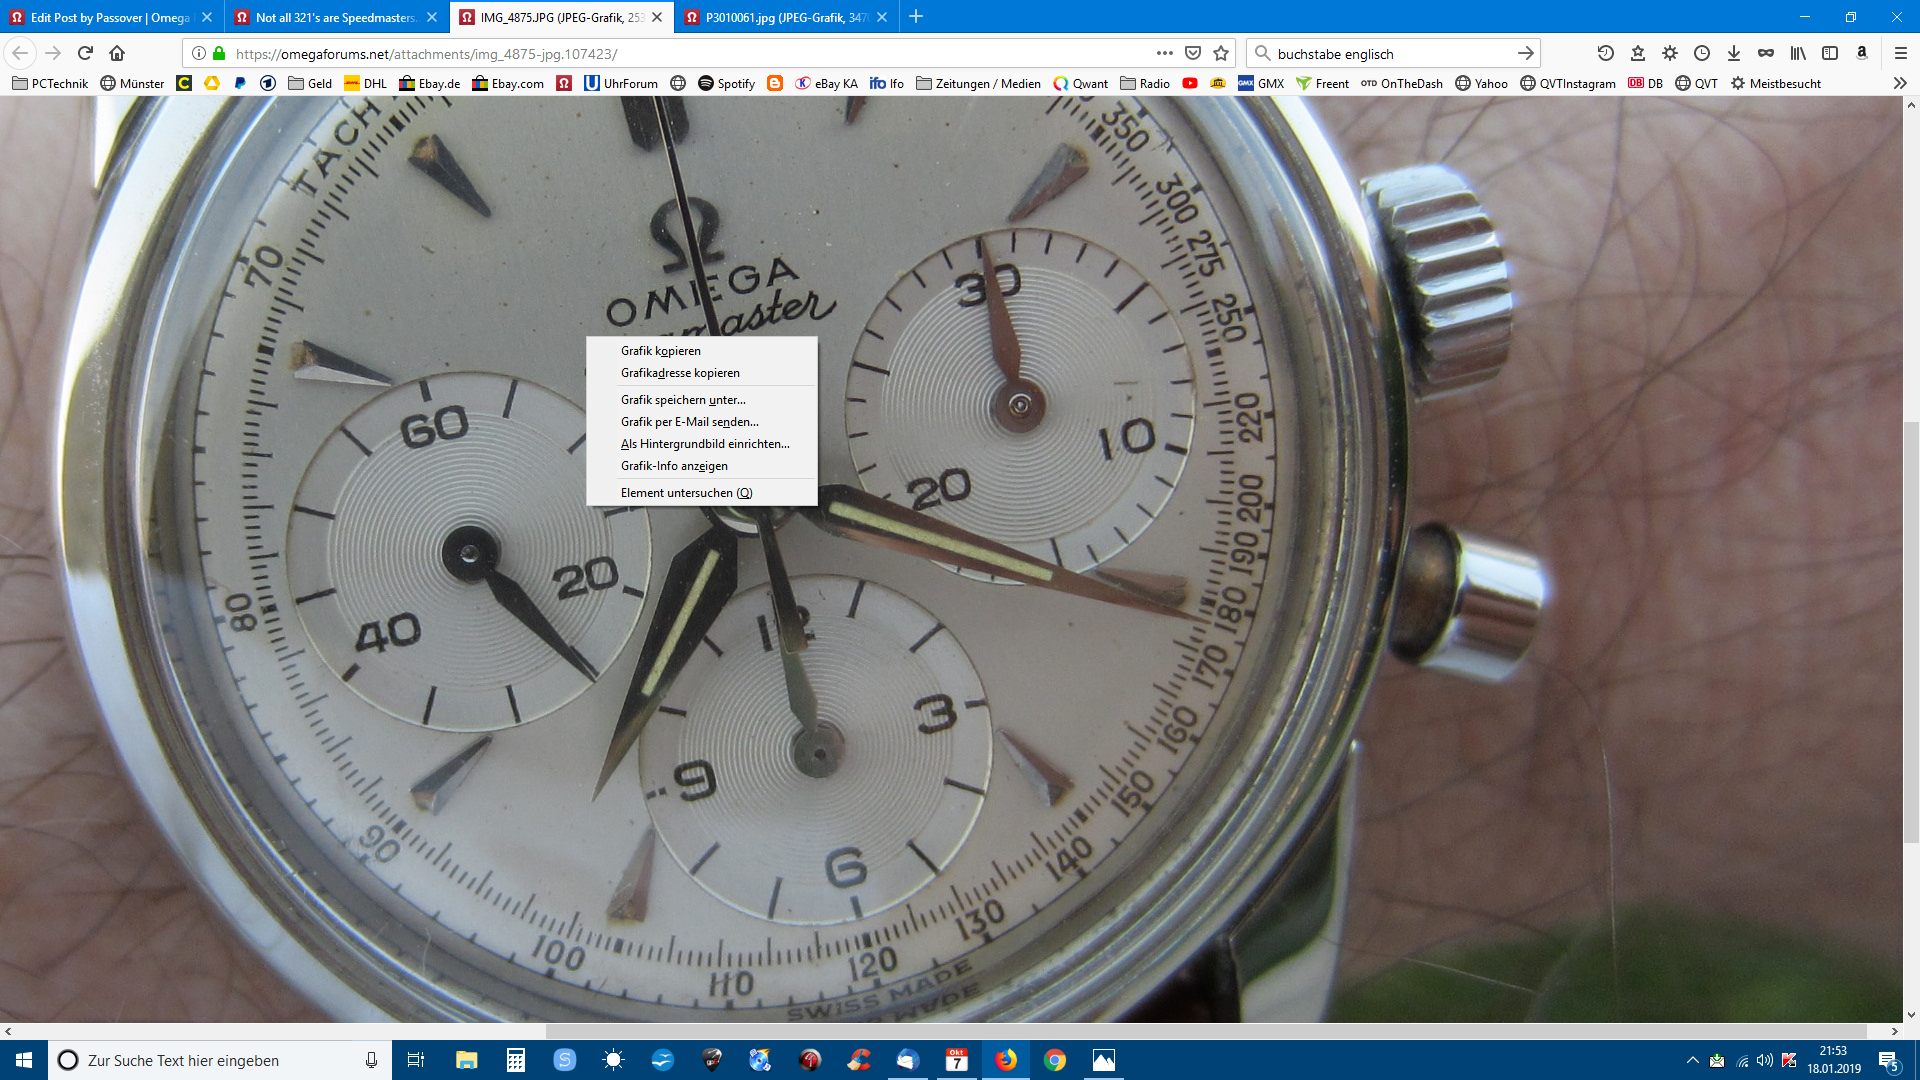Open a new browser tab
Viewport: 1920px width, 1080px height.
(916, 16)
